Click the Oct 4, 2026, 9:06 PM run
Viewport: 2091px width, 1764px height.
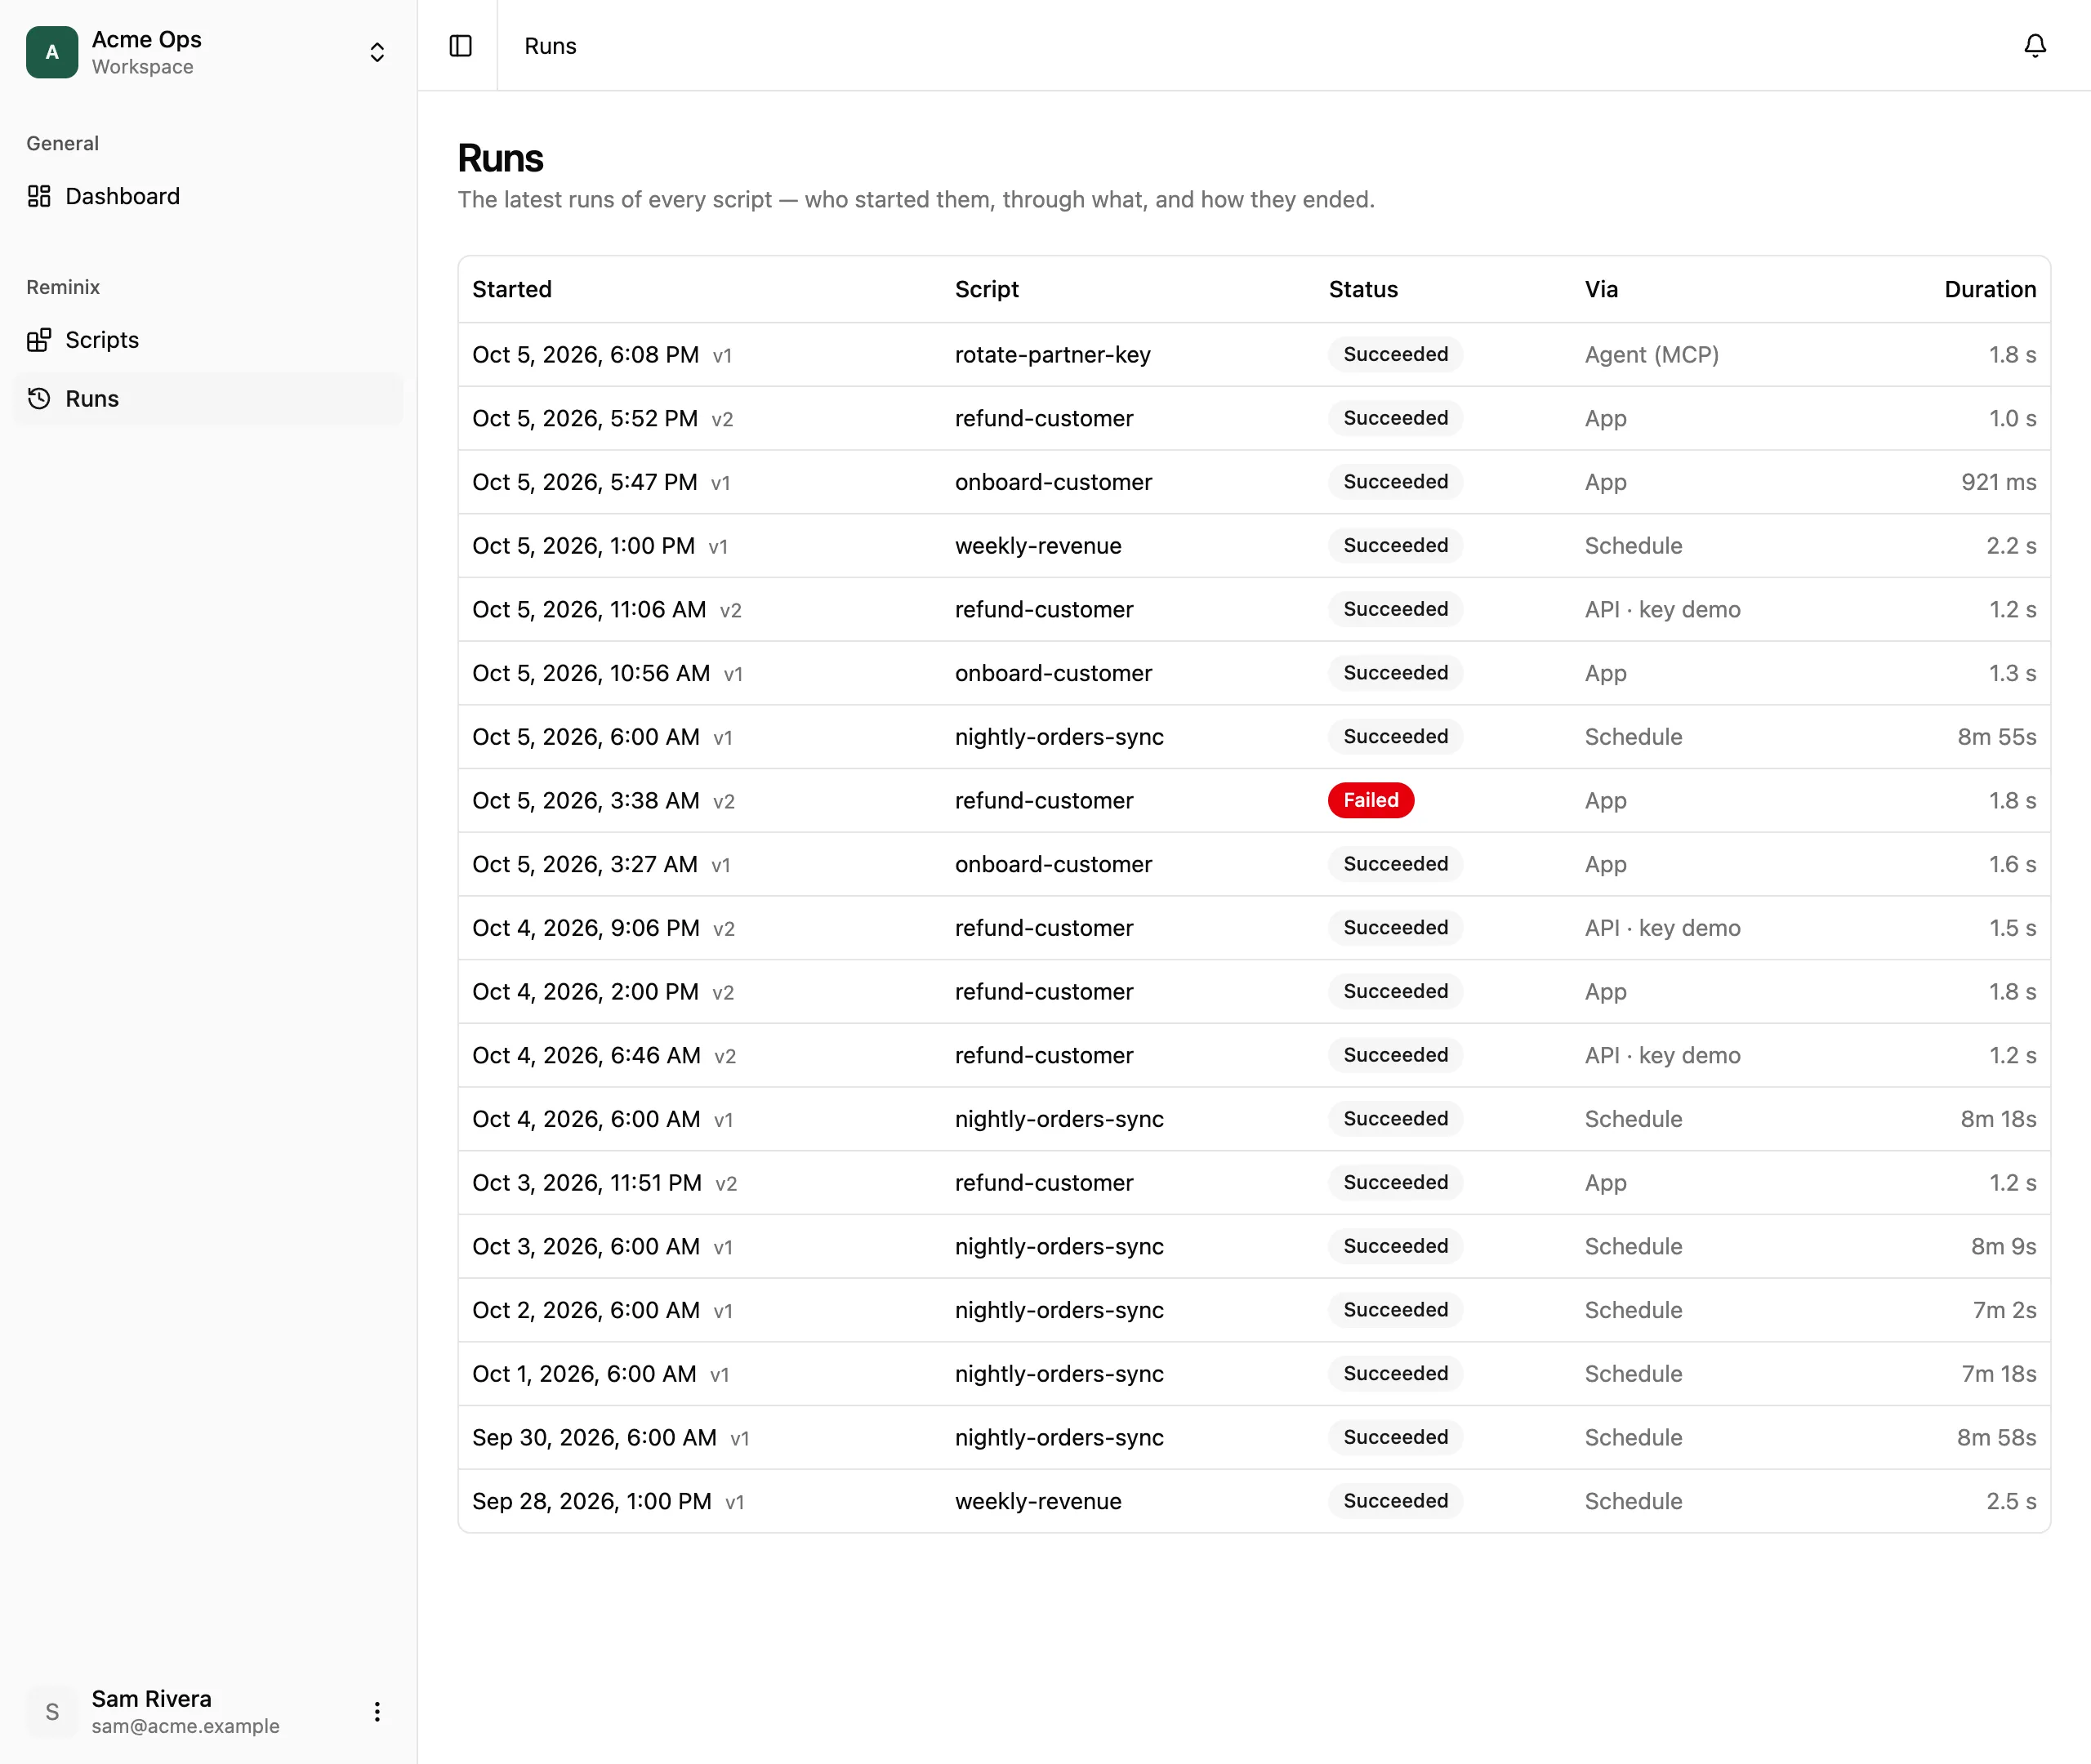coord(1254,928)
